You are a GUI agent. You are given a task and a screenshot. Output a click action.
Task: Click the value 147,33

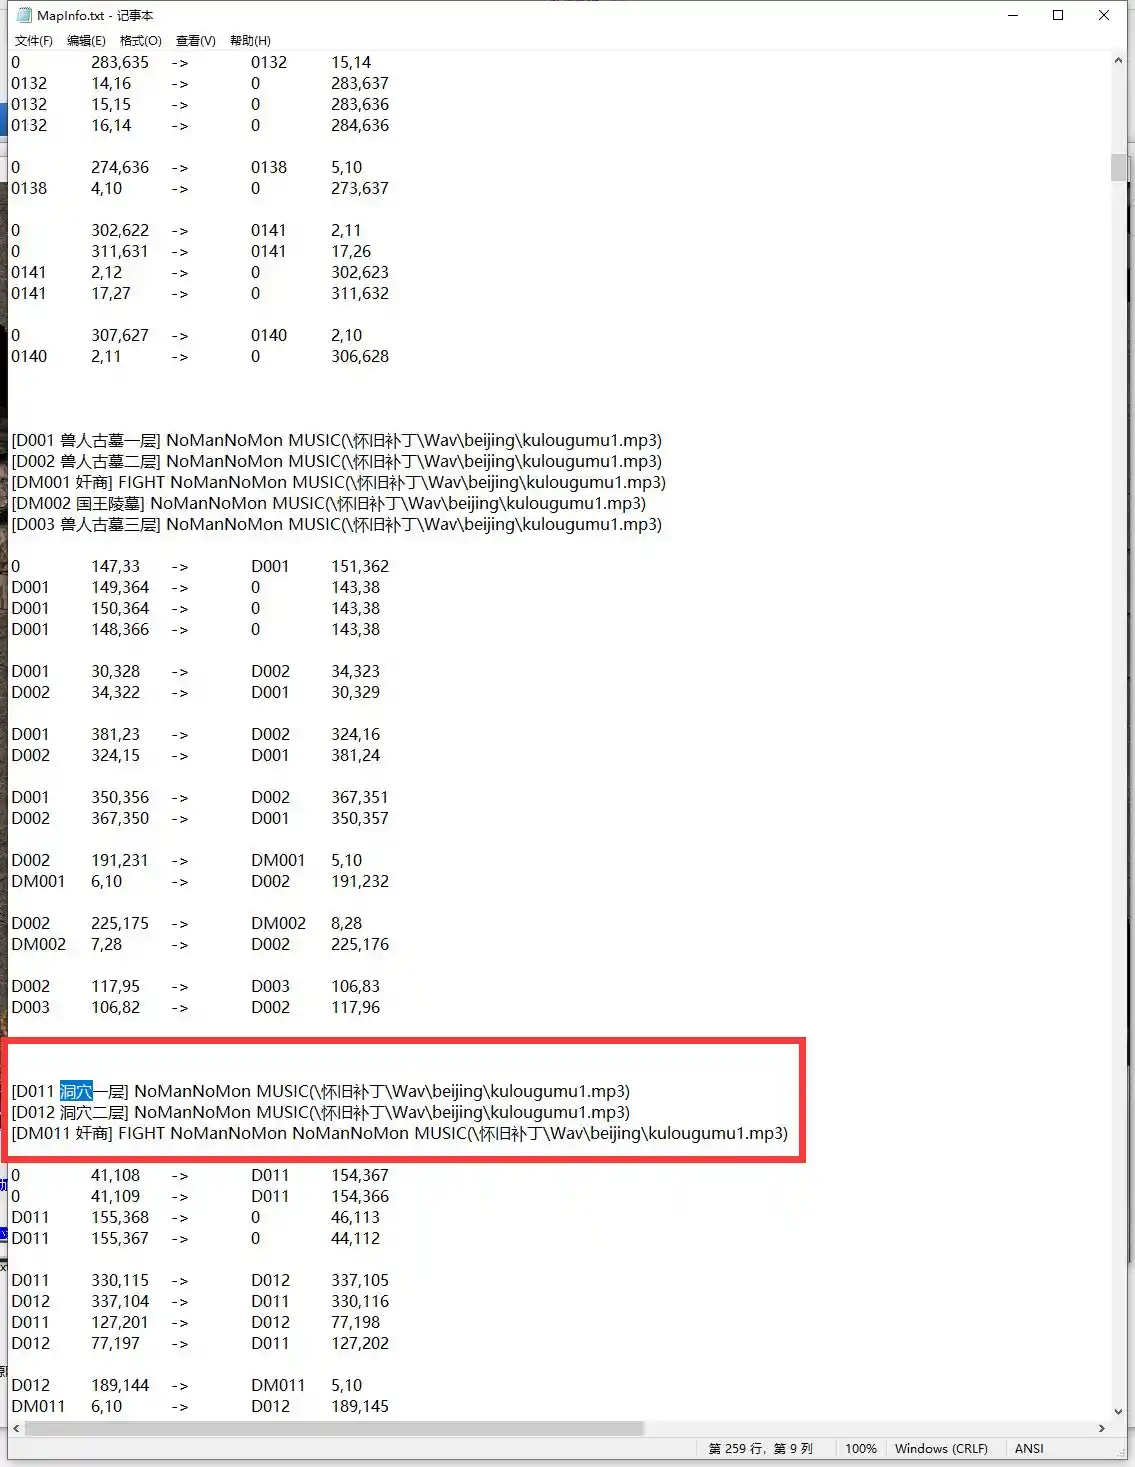pyautogui.click(x=116, y=566)
